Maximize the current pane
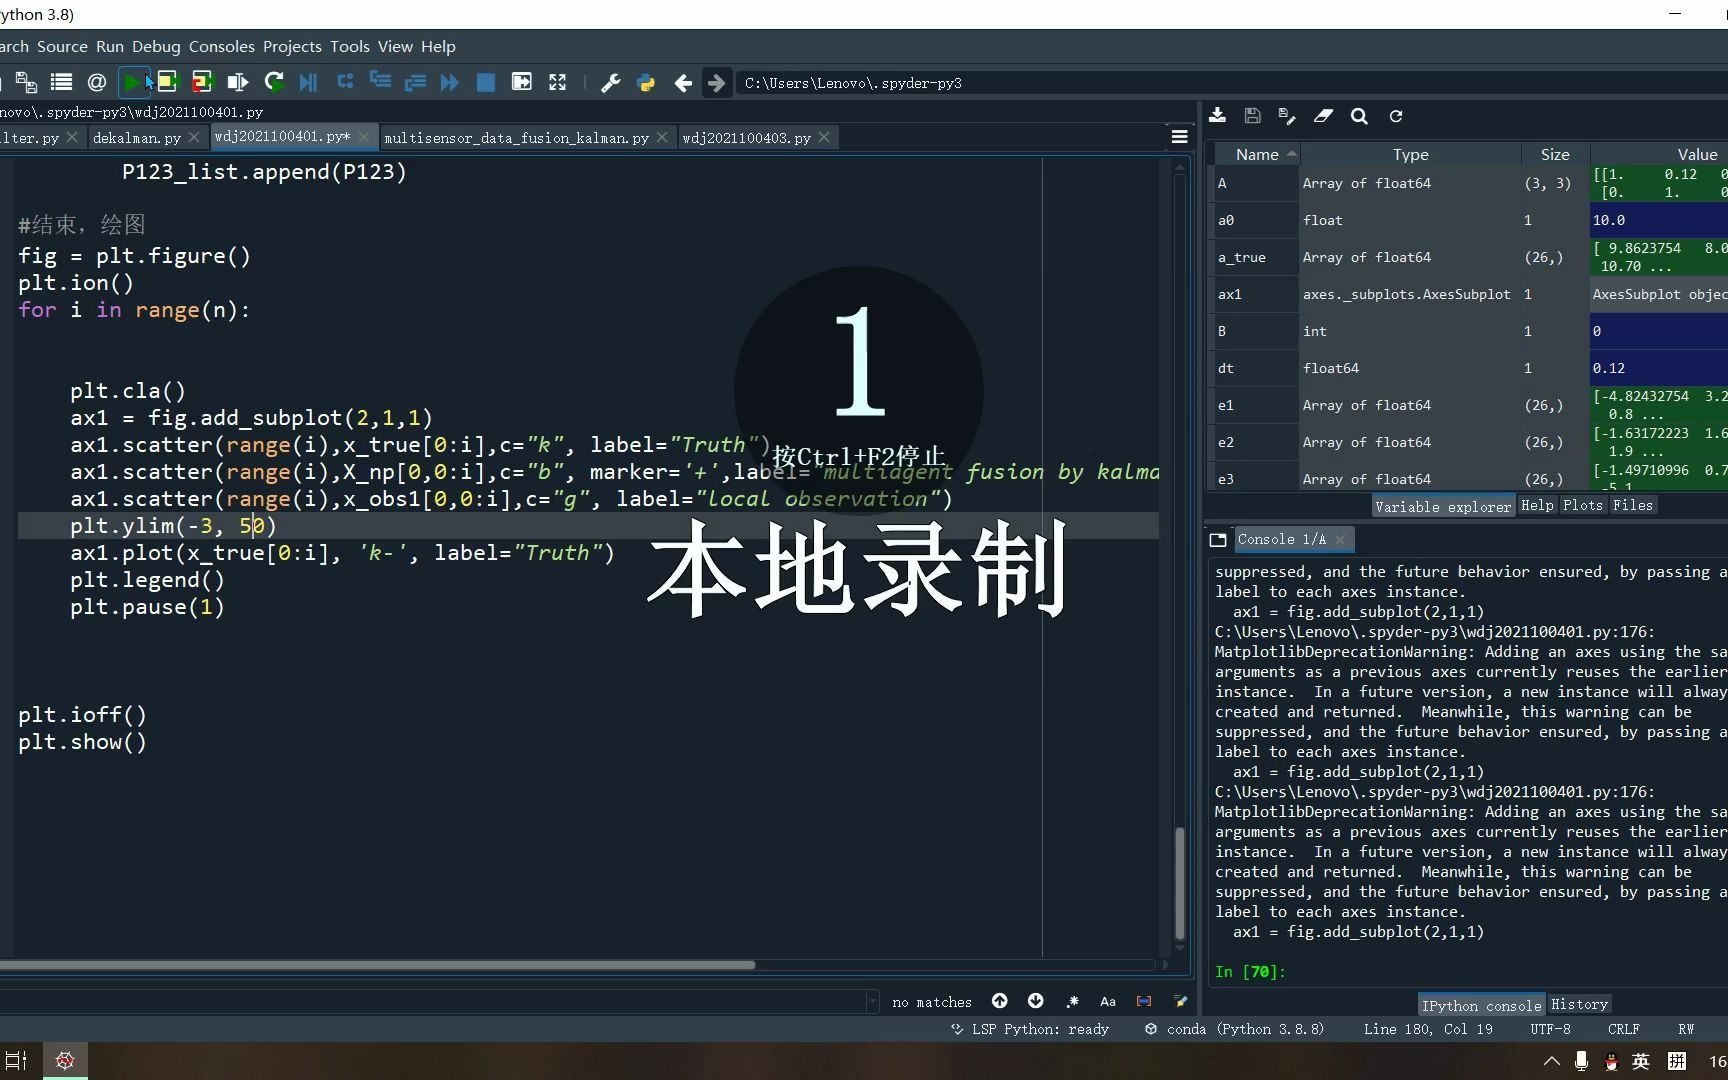The width and height of the screenshot is (1728, 1080). coord(521,82)
